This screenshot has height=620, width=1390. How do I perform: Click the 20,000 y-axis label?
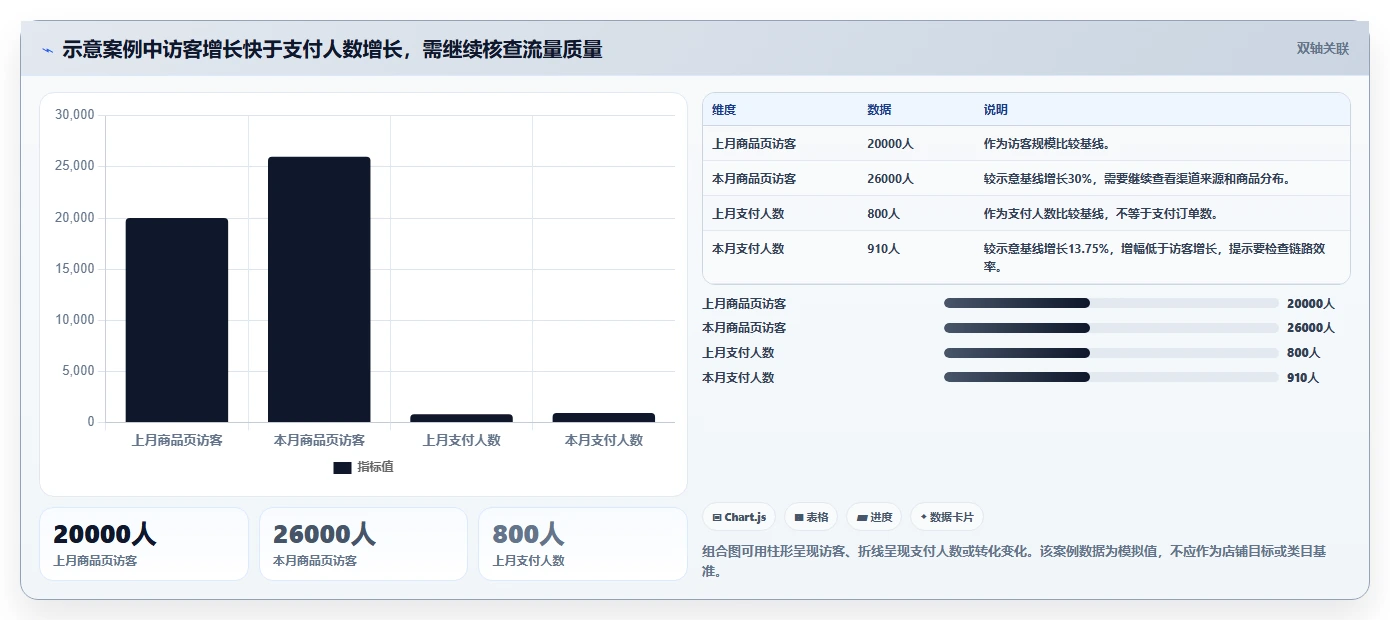75,218
